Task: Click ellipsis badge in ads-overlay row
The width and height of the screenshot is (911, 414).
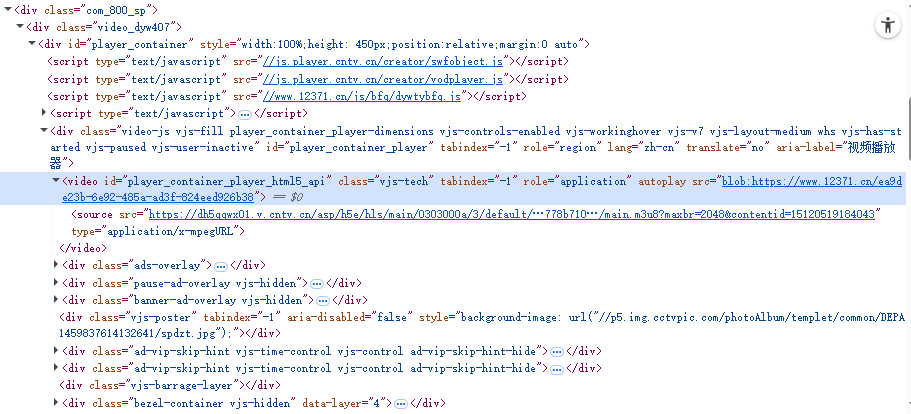Action: (x=221, y=267)
